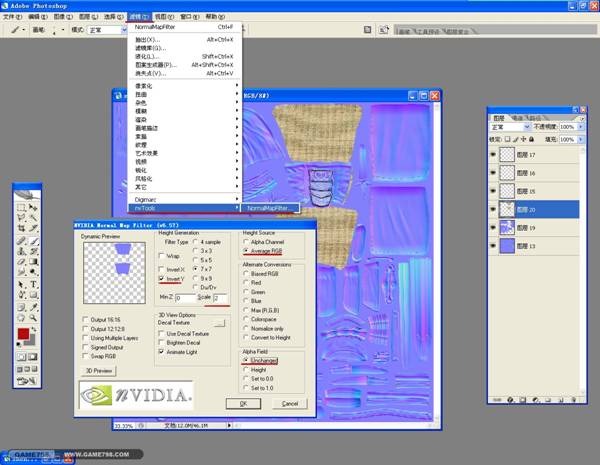Select the Dodge tool
The height and width of the screenshot is (465, 600).
tap(33, 272)
